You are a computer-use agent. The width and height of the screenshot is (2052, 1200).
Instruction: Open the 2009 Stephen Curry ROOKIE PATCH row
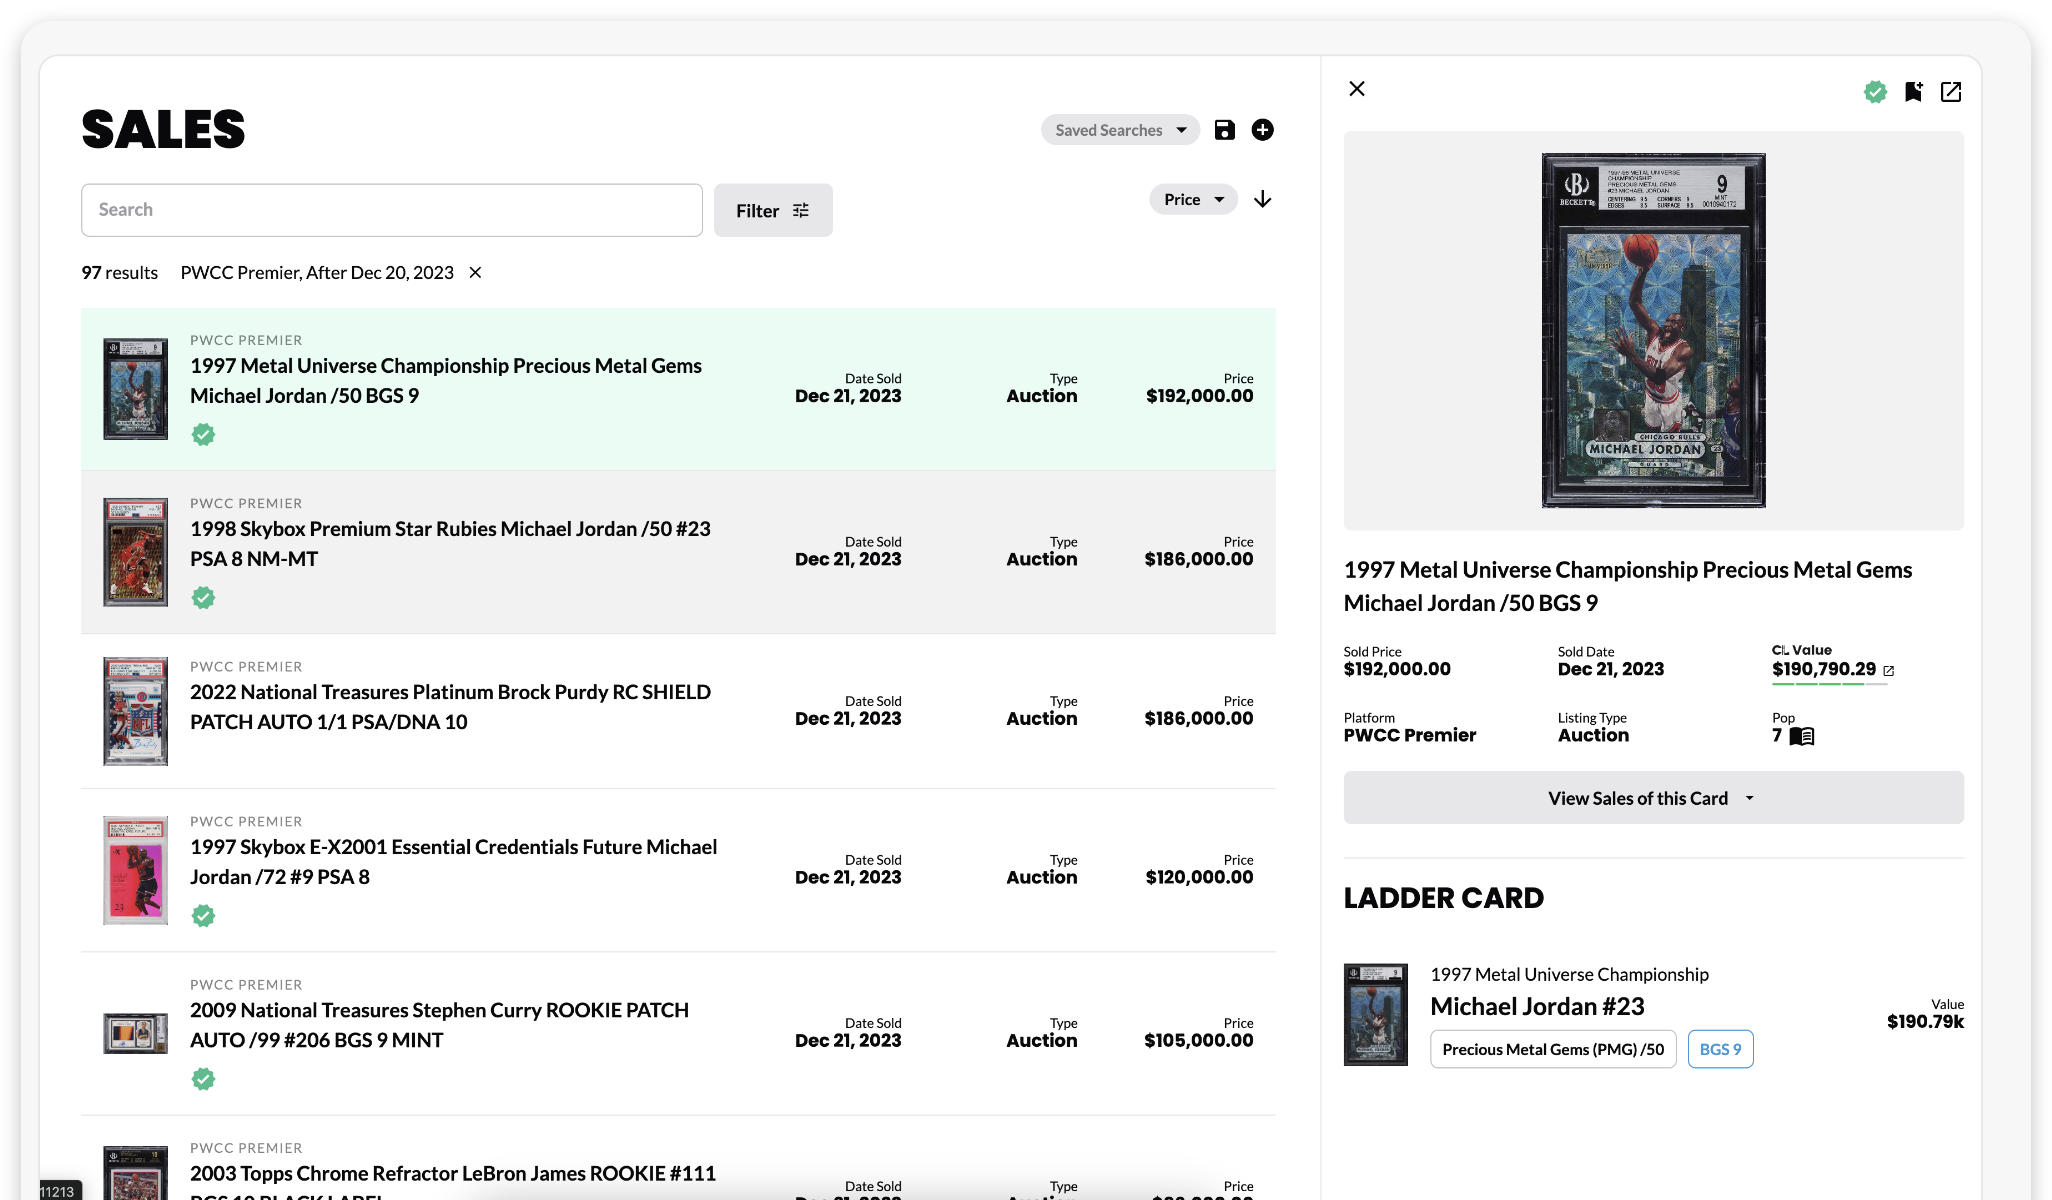[x=678, y=1033]
